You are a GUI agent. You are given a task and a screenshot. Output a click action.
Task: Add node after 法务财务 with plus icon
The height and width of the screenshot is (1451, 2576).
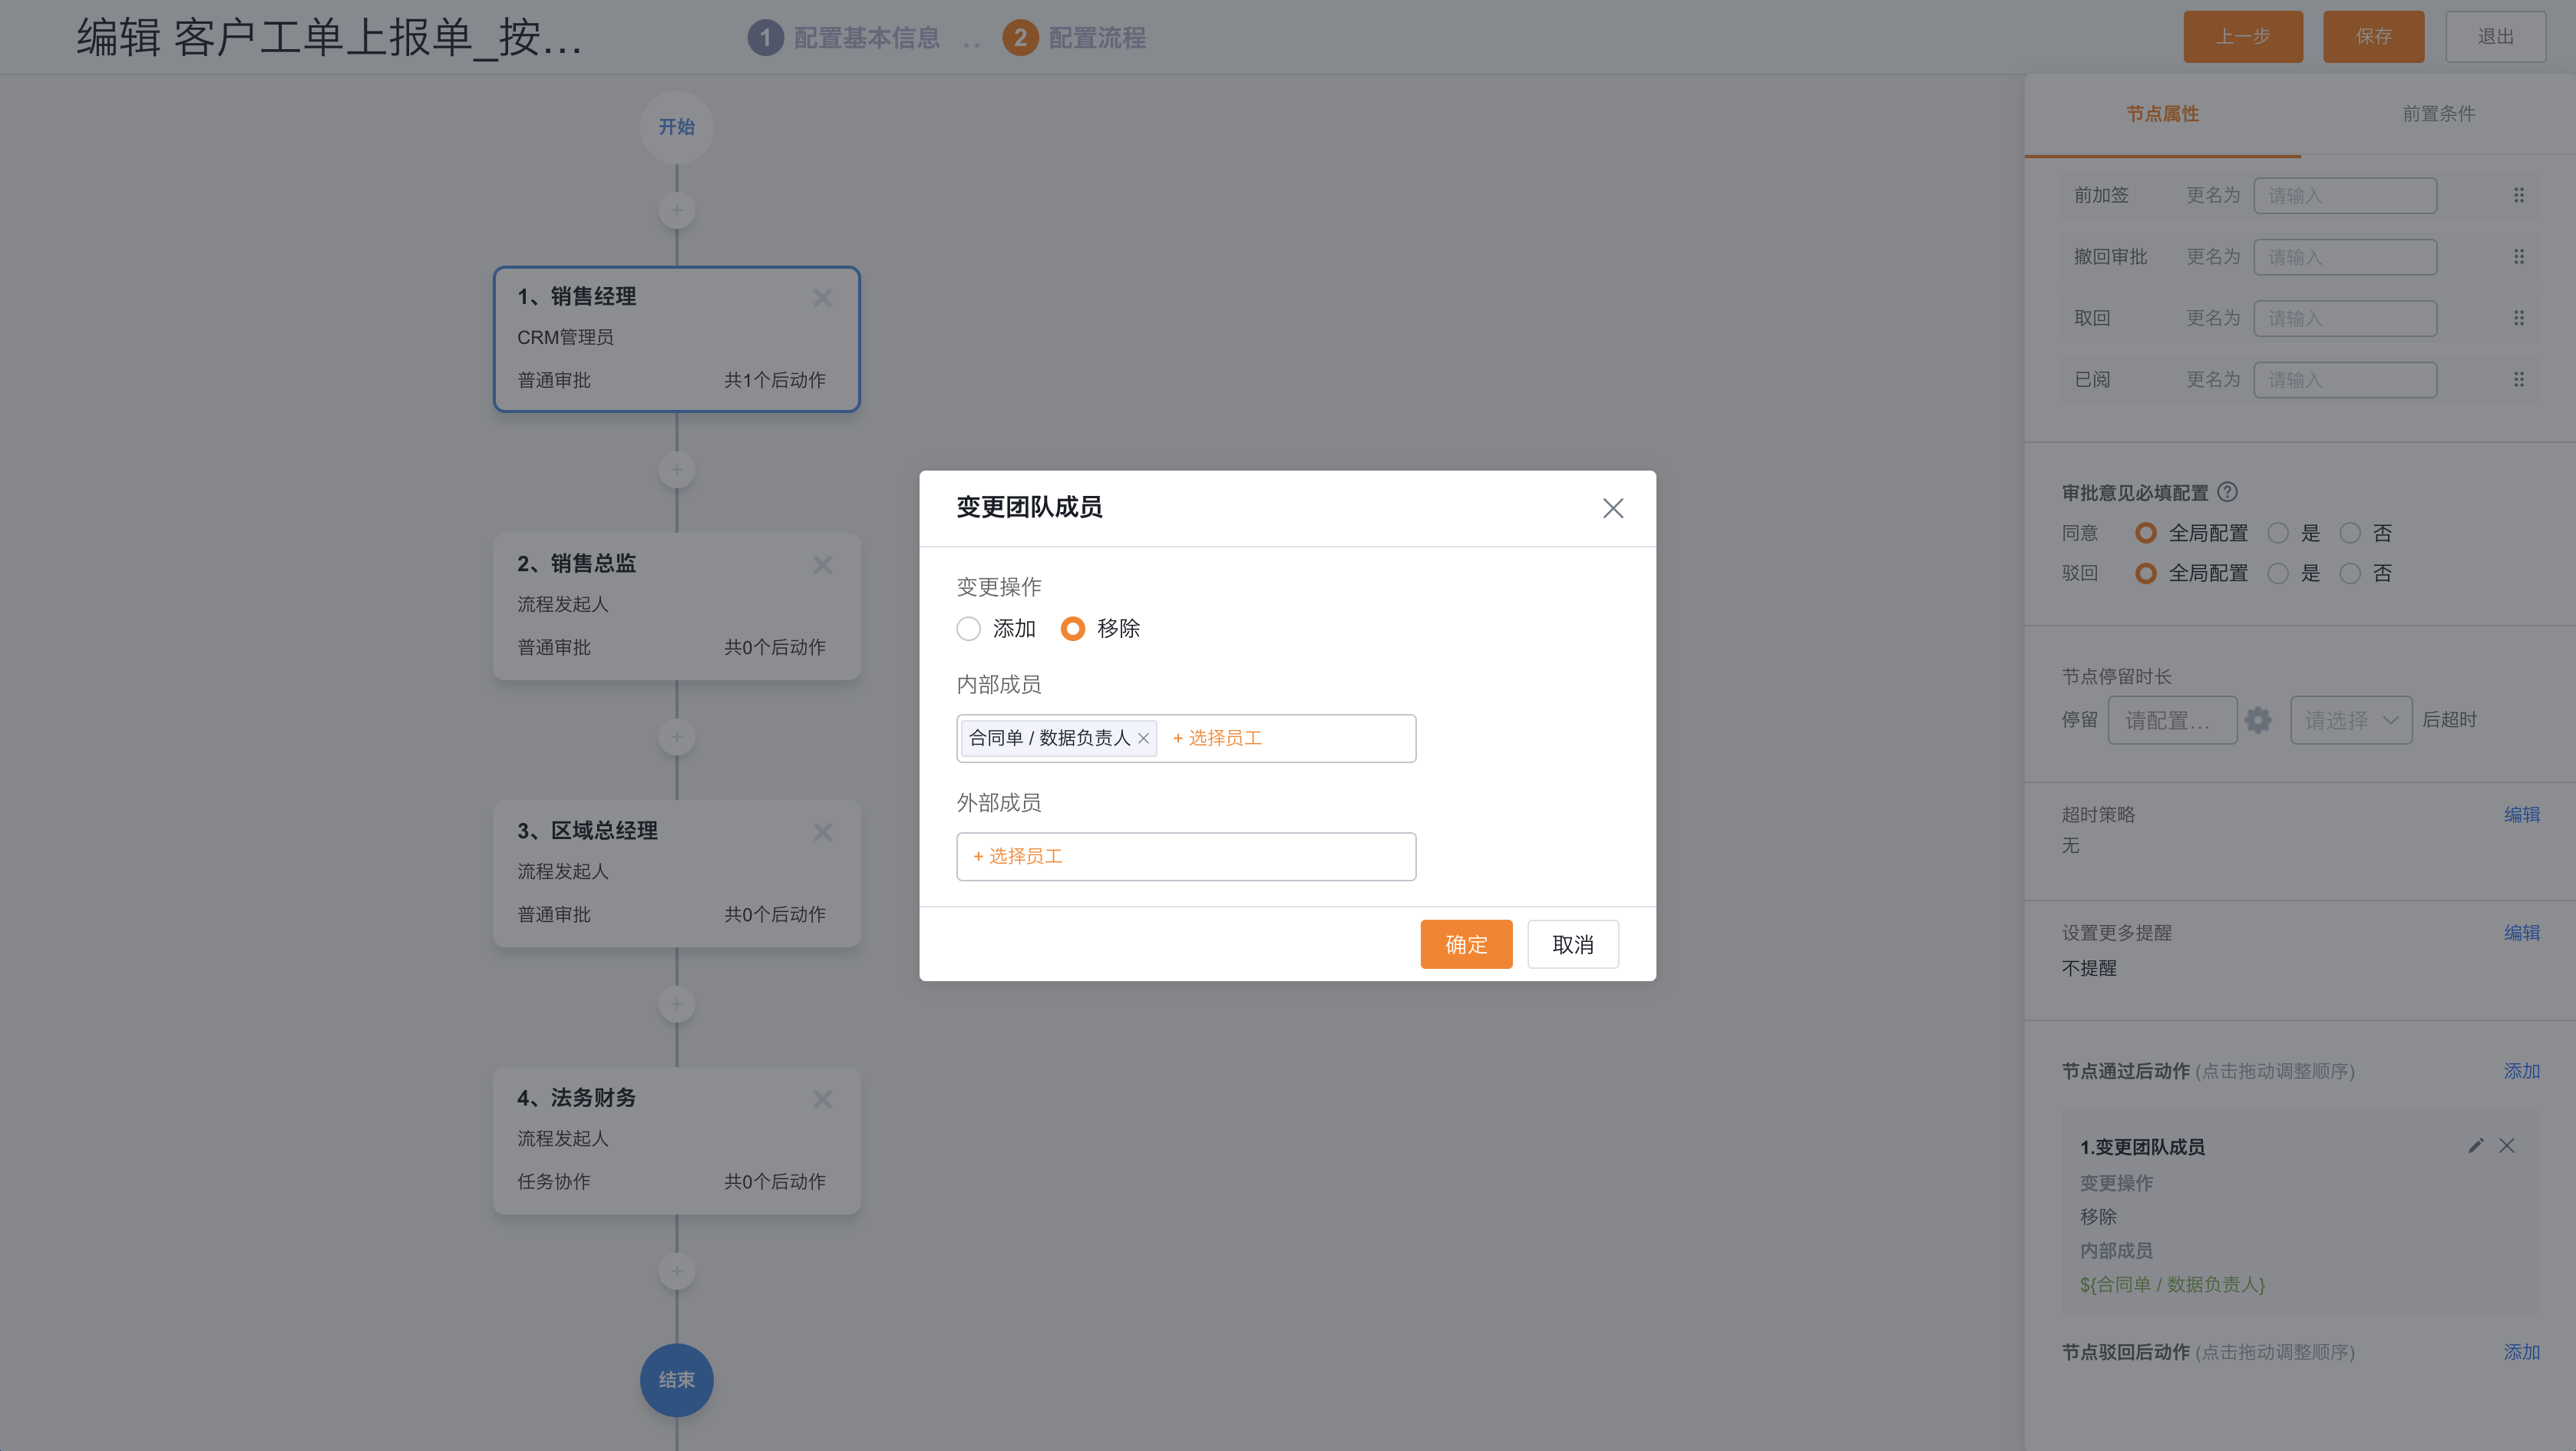677,1272
